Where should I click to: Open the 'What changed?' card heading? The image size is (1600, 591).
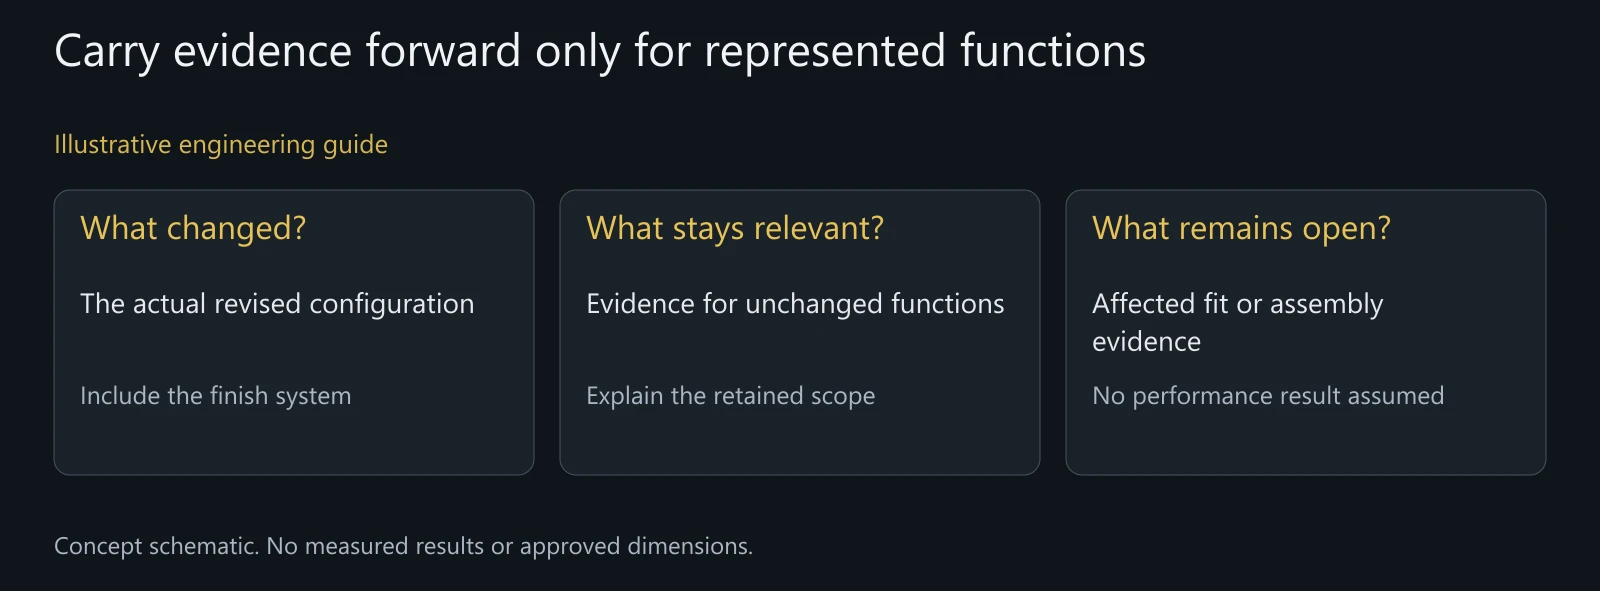point(193,229)
